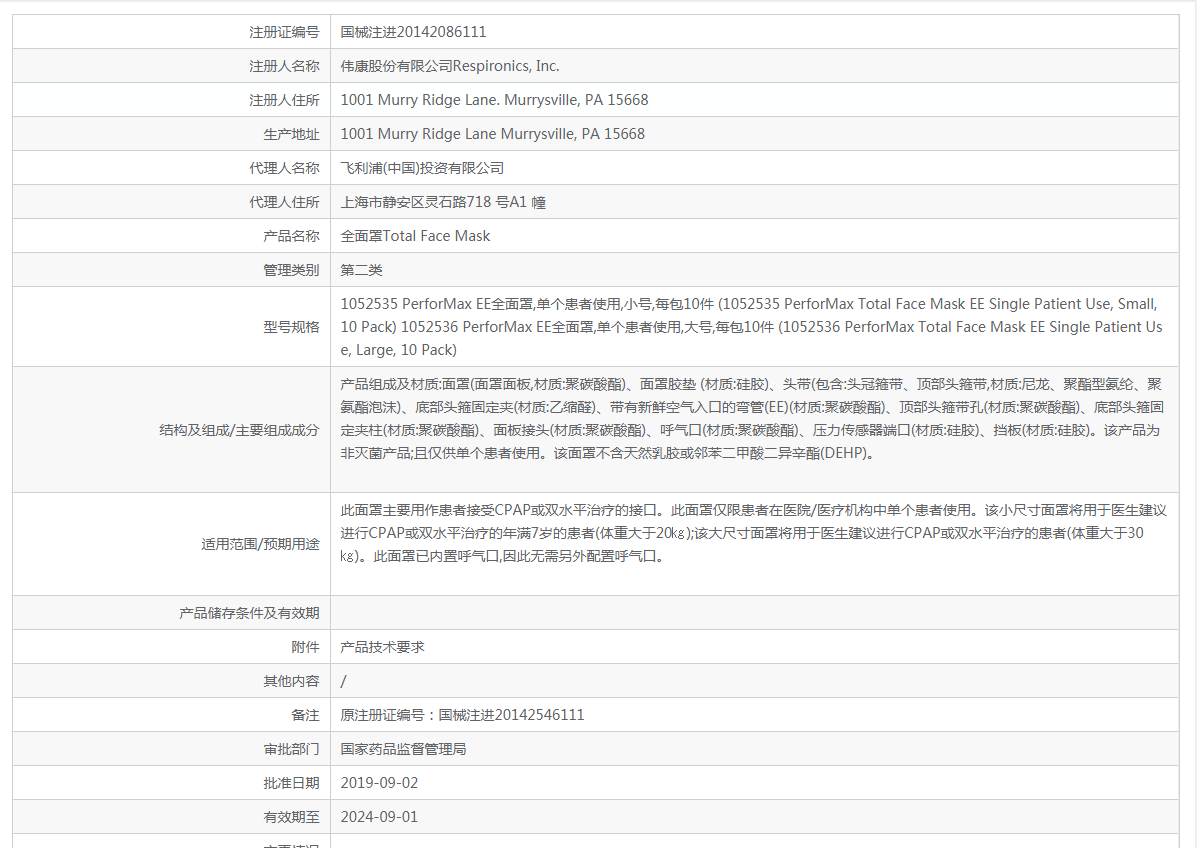Click the 注册人名称 label

284,66
